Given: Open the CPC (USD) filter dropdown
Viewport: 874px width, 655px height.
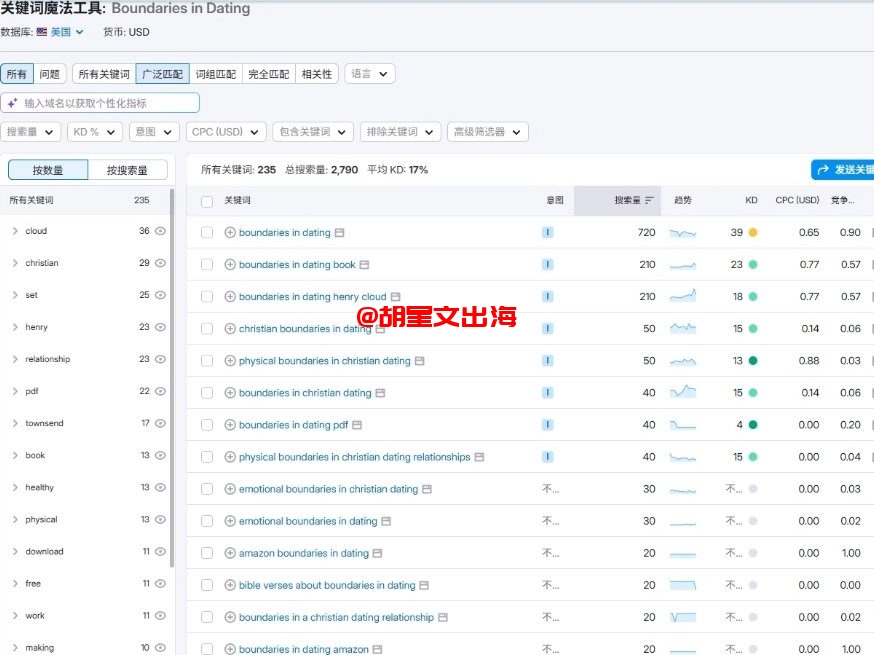Looking at the screenshot, I should 226,132.
